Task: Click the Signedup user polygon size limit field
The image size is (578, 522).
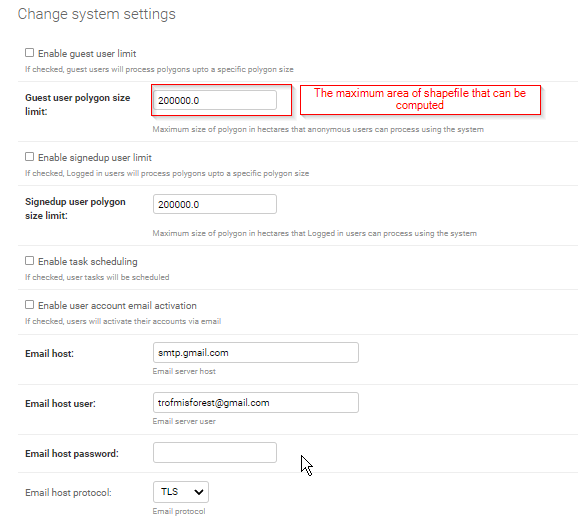Action: point(215,204)
